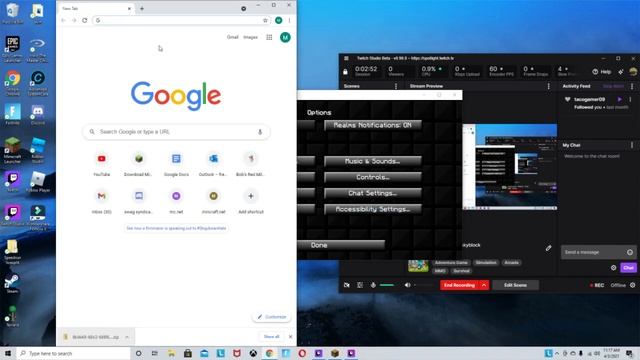The height and width of the screenshot is (360, 640).
Task: Open the Images link
Action: (250, 37)
